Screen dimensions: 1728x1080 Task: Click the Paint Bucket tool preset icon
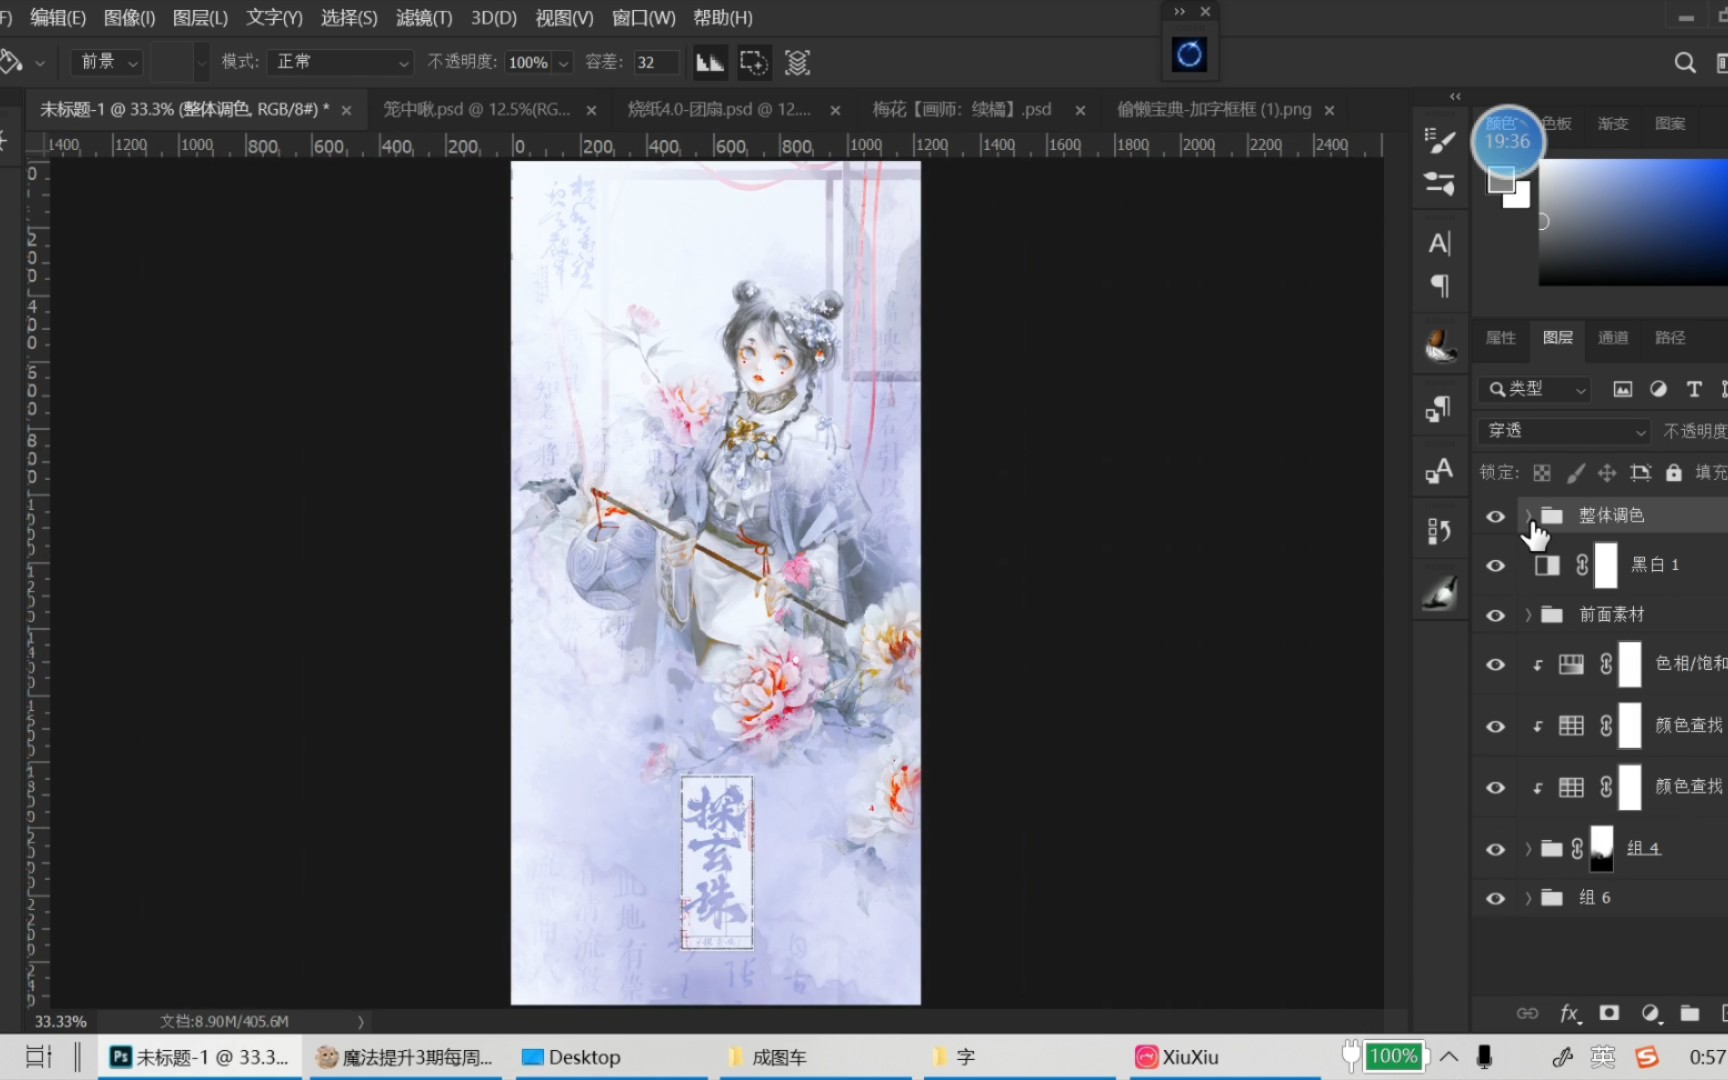(x=11, y=62)
